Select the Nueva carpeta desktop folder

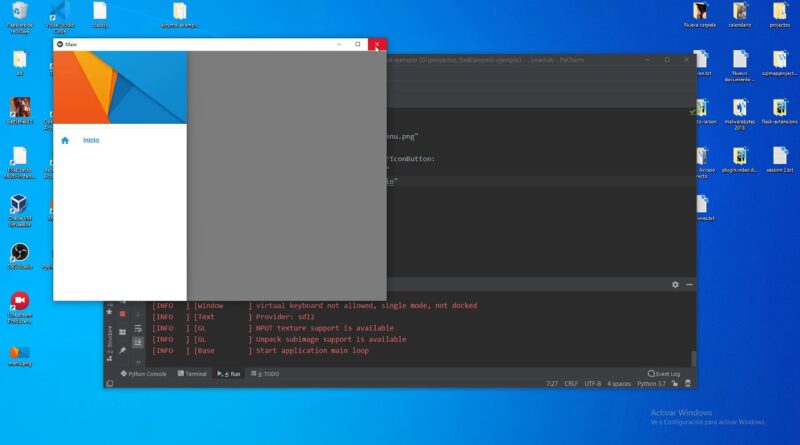pos(700,15)
